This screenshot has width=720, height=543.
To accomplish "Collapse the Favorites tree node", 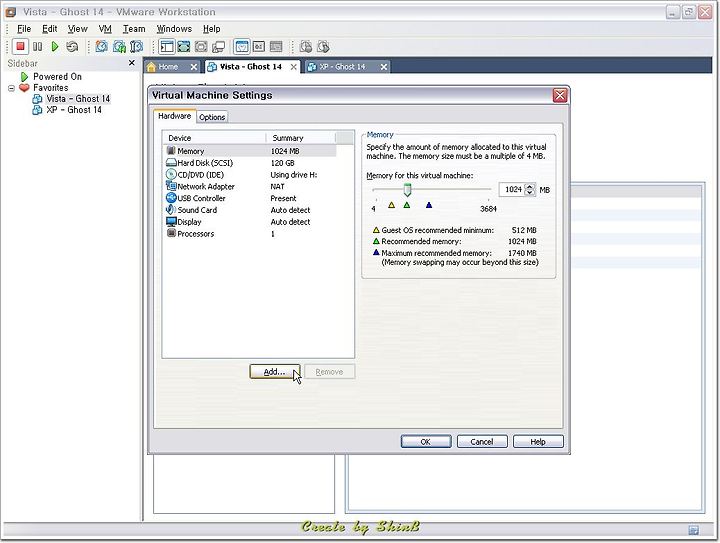I will [11, 88].
